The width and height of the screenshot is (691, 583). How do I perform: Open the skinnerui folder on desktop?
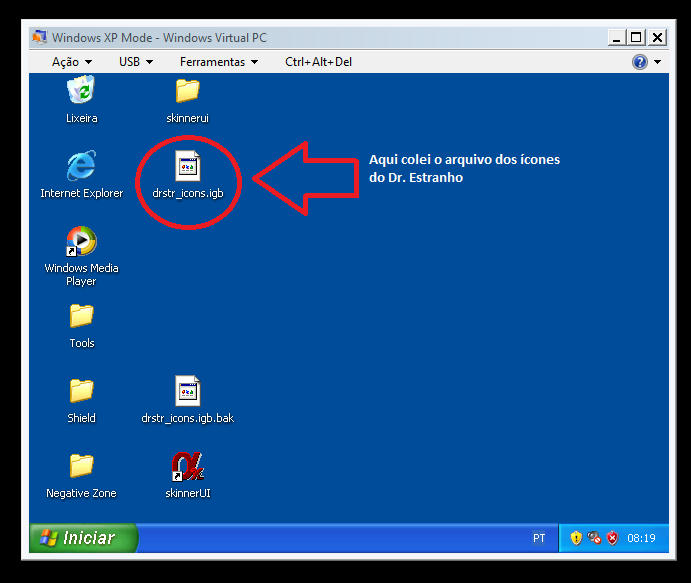click(188, 91)
